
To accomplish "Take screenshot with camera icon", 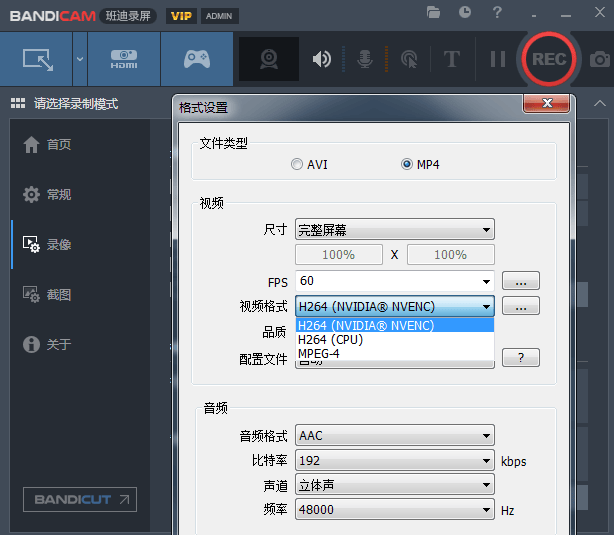I will (x=600, y=60).
